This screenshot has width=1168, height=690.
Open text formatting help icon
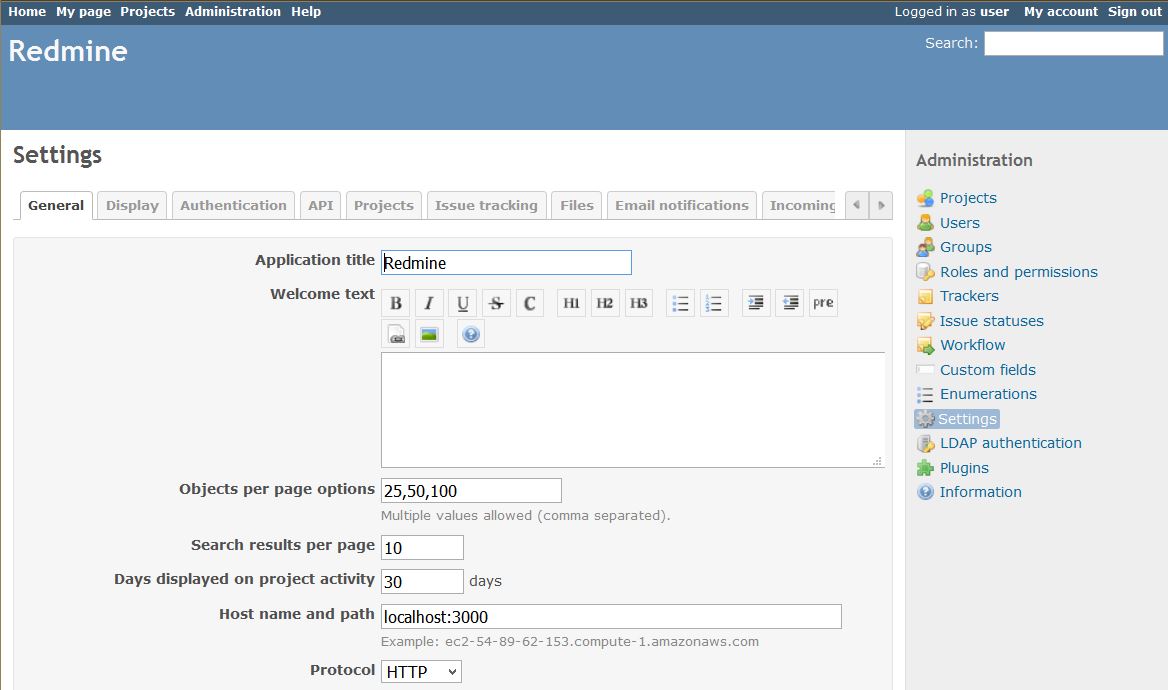(471, 334)
